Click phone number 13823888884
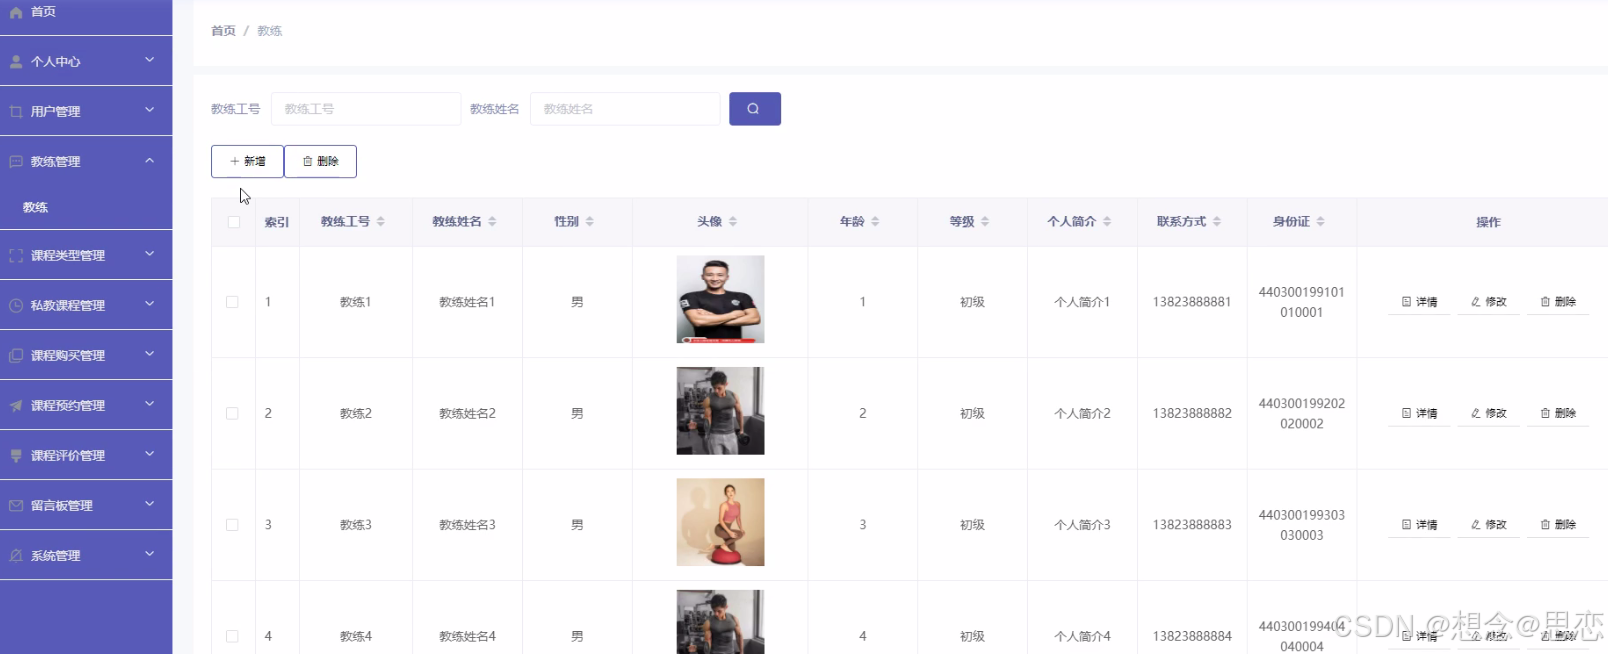The image size is (1608, 654). (1192, 636)
